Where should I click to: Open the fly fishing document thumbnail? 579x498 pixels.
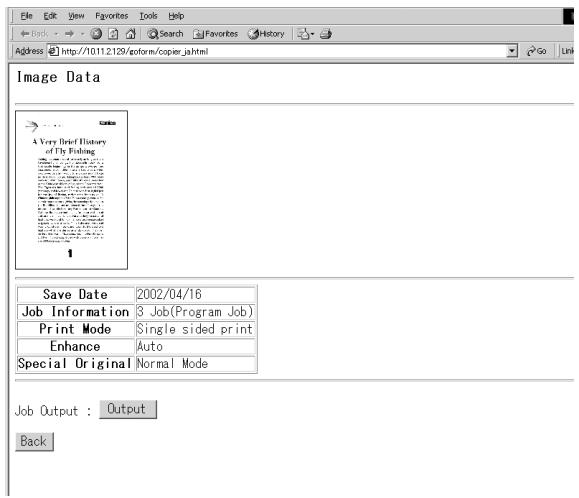(x=71, y=190)
